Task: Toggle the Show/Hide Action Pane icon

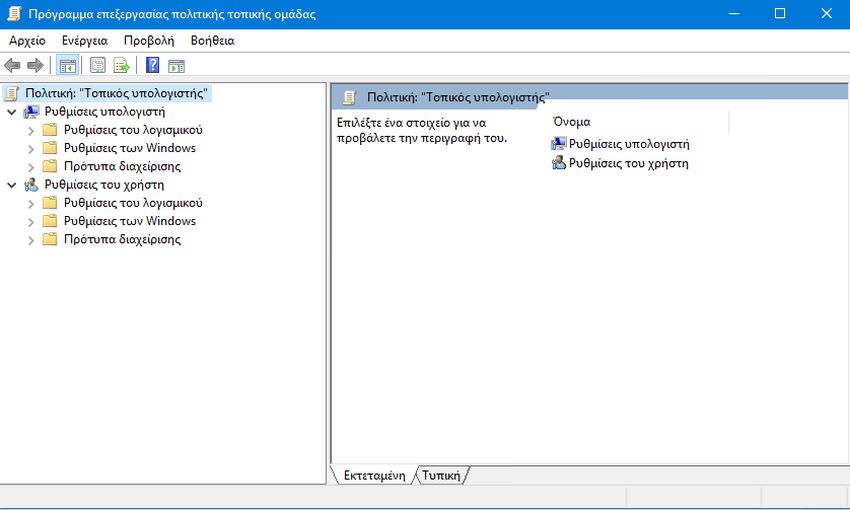Action: (x=177, y=66)
